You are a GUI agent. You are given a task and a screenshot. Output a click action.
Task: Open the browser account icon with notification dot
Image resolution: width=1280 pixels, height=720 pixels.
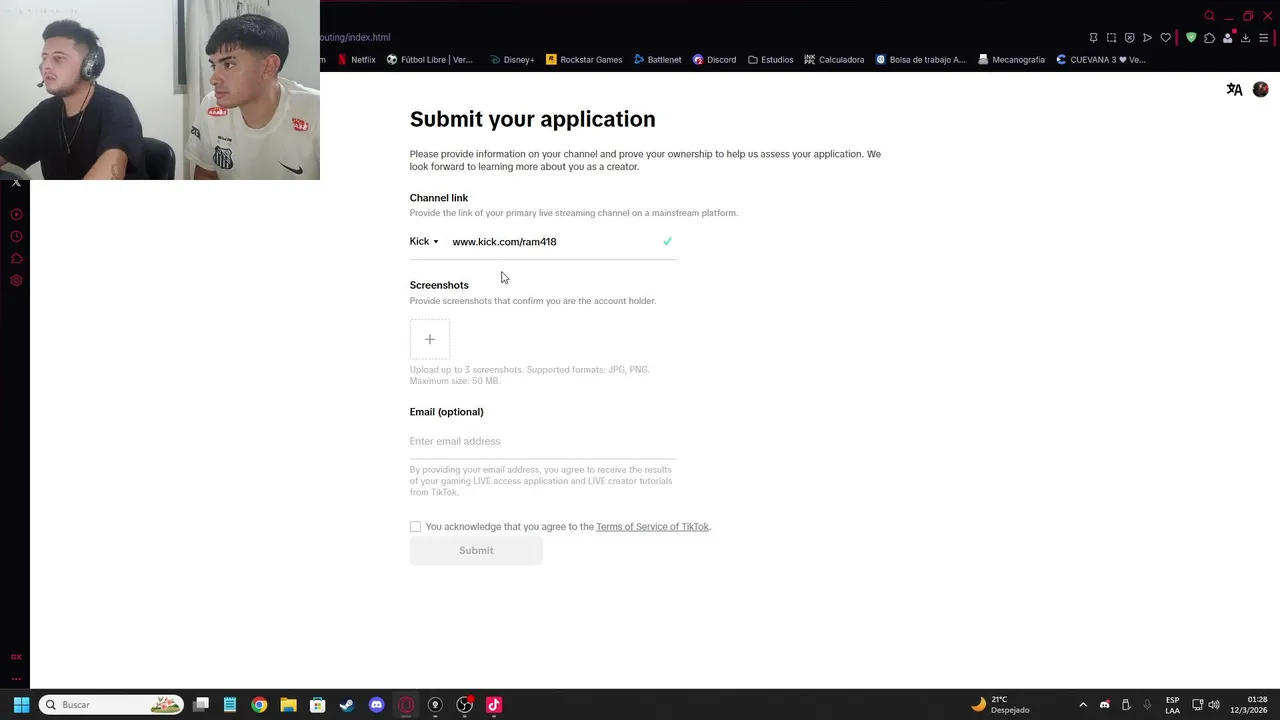pos(1228,38)
